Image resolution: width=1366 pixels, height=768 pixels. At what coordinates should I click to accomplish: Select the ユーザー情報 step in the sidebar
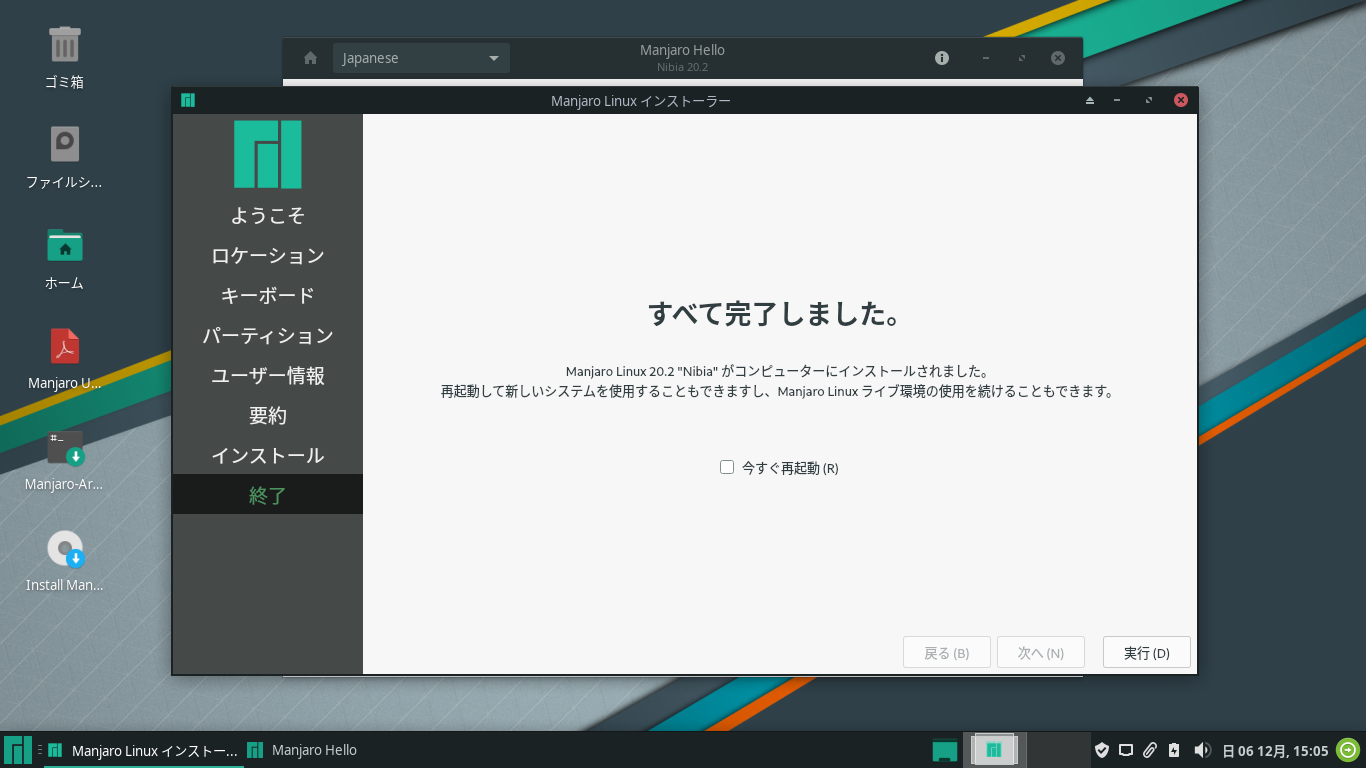268,375
